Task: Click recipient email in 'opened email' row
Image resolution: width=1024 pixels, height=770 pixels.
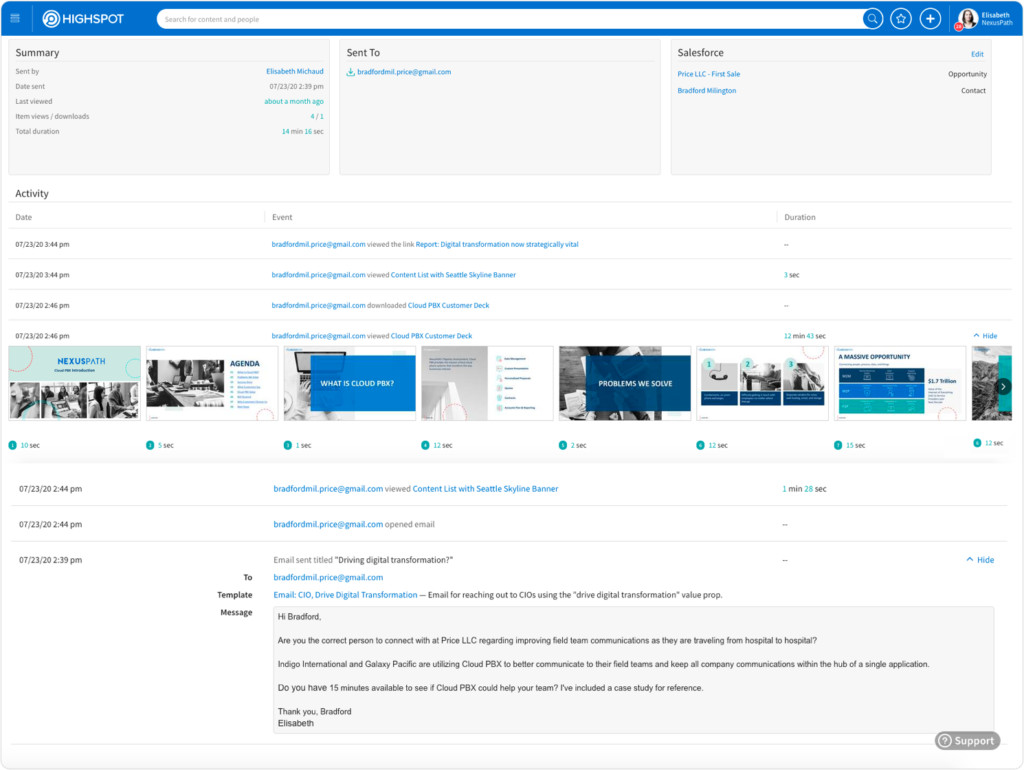Action: click(328, 524)
